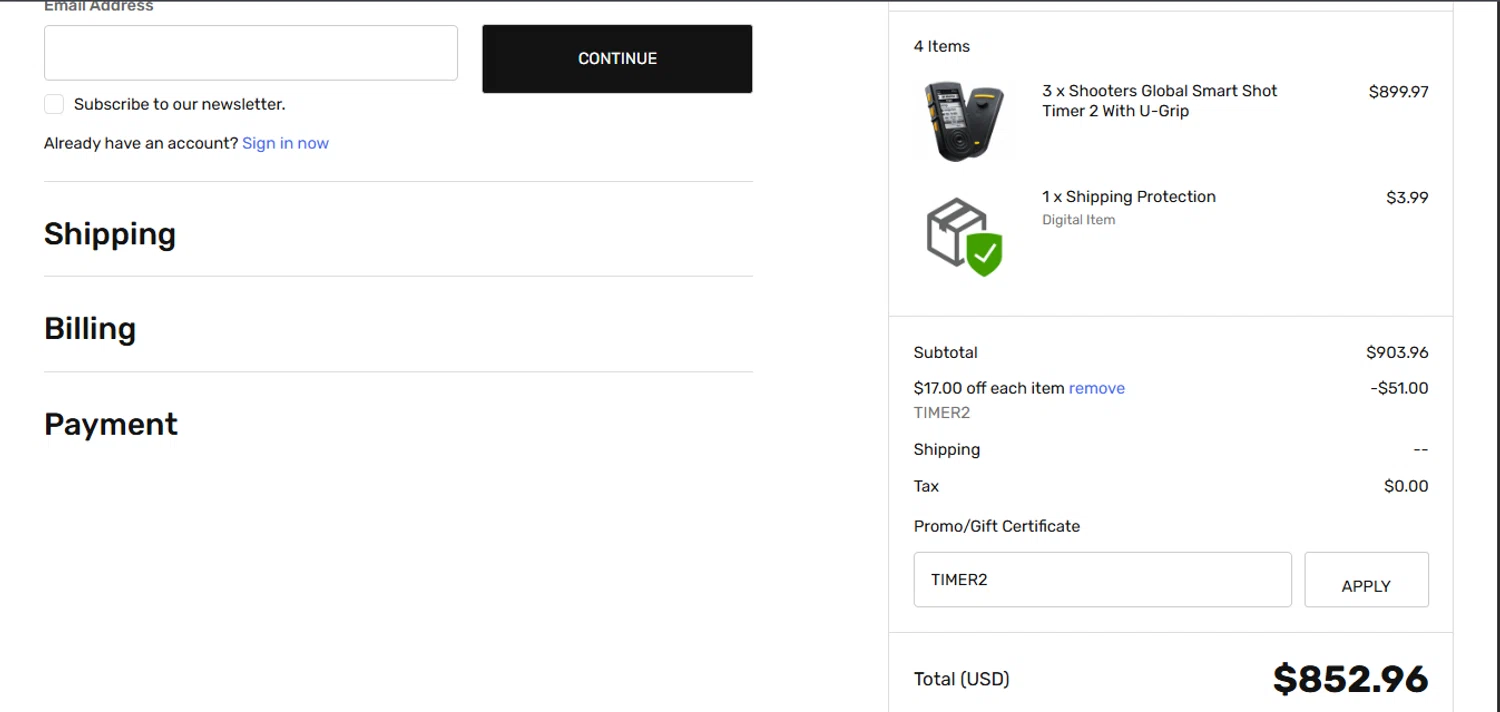Open the Sign in now link
Viewport: 1500px width, 712px height.
click(285, 143)
